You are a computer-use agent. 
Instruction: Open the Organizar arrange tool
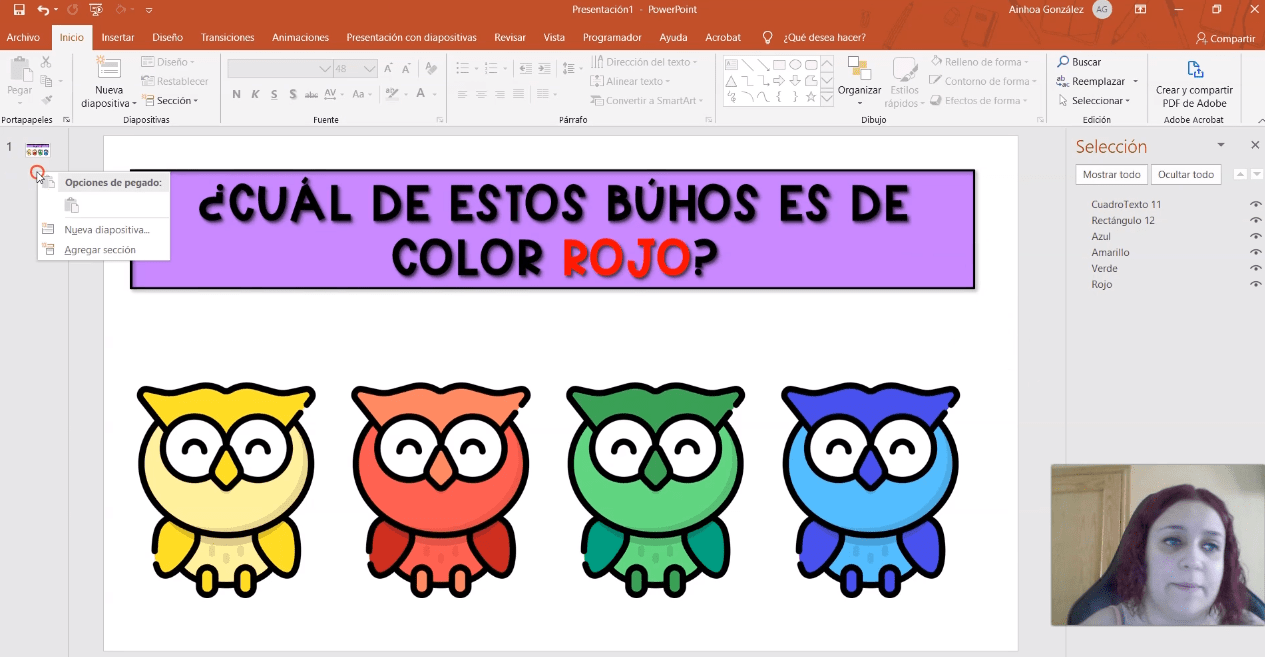(859, 75)
